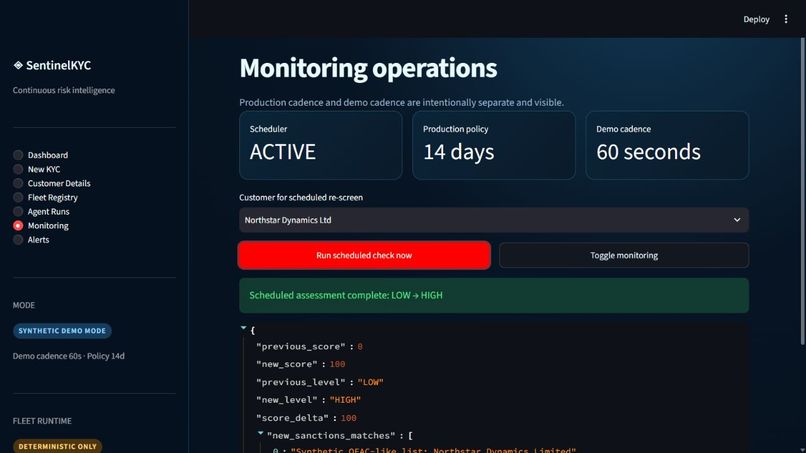Select the Customer Details radio option
The image size is (806, 453).
point(18,183)
